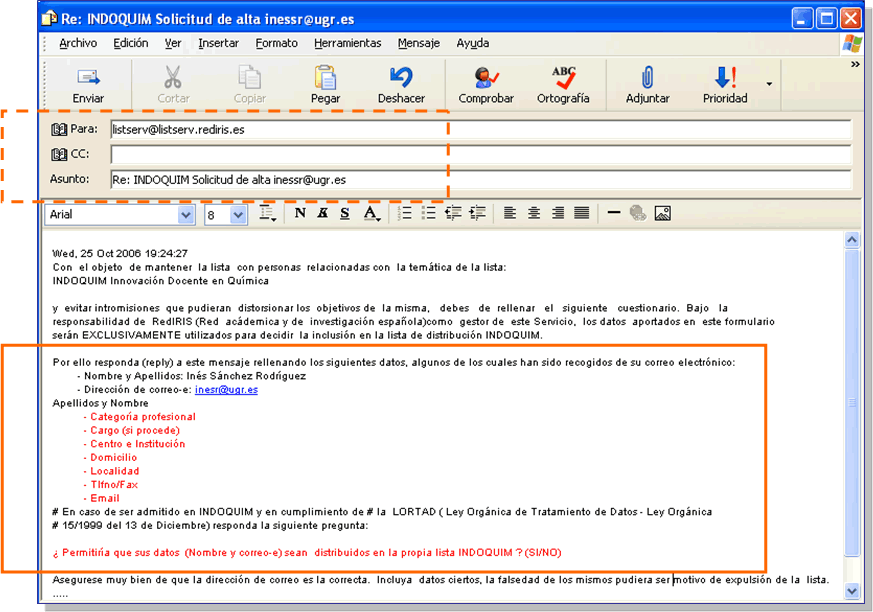The height and width of the screenshot is (612, 873).
Task: Click inside the CC input field
Action: [480, 155]
